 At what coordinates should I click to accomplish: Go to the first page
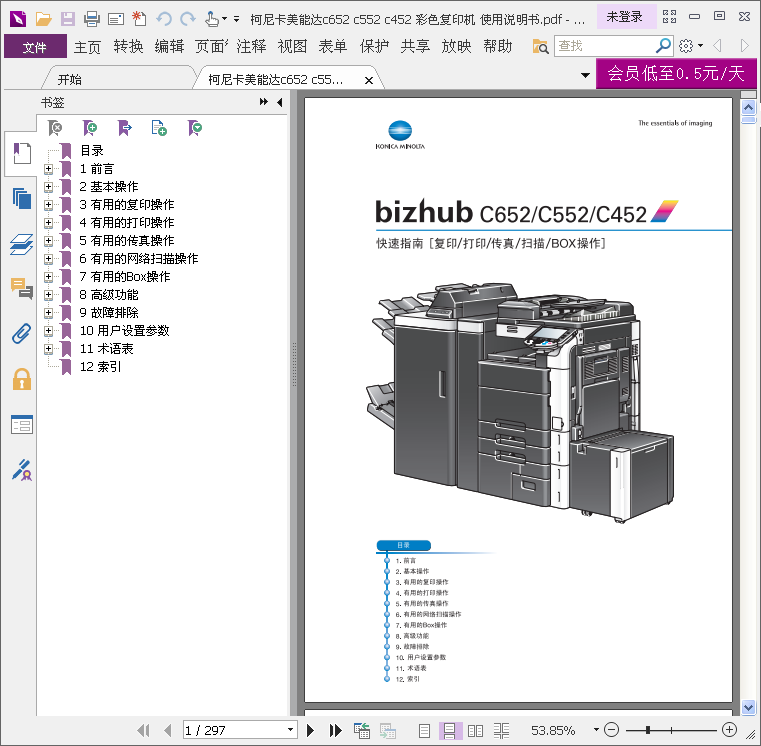pos(143,730)
